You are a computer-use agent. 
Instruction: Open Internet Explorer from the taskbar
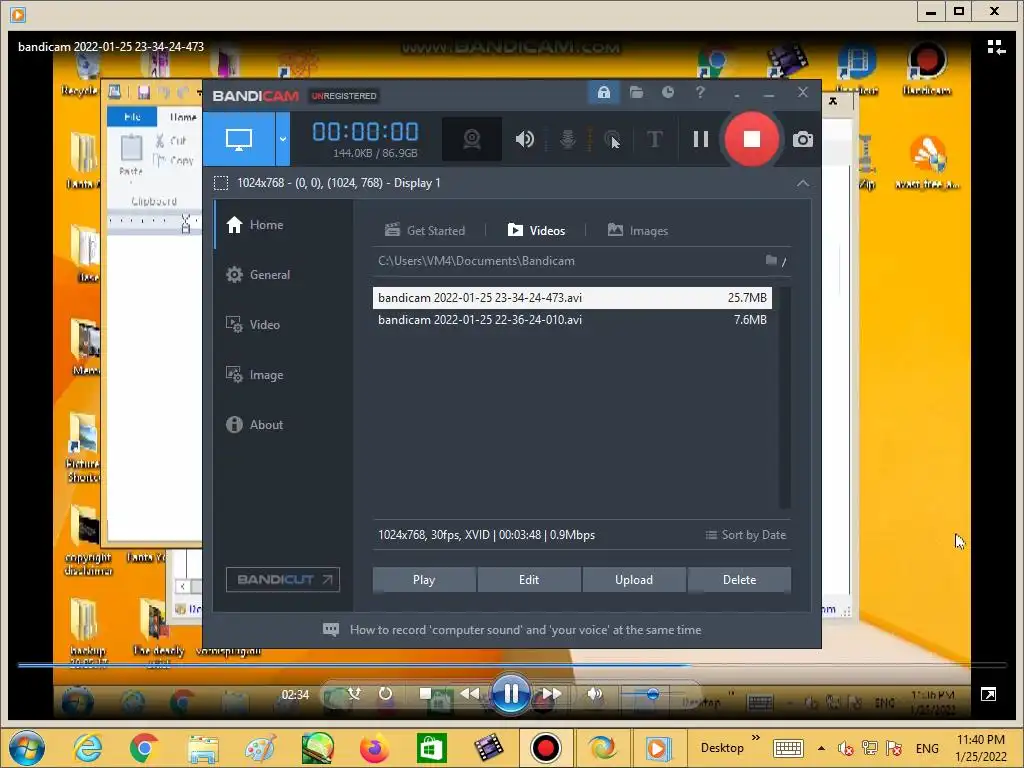[x=88, y=748]
